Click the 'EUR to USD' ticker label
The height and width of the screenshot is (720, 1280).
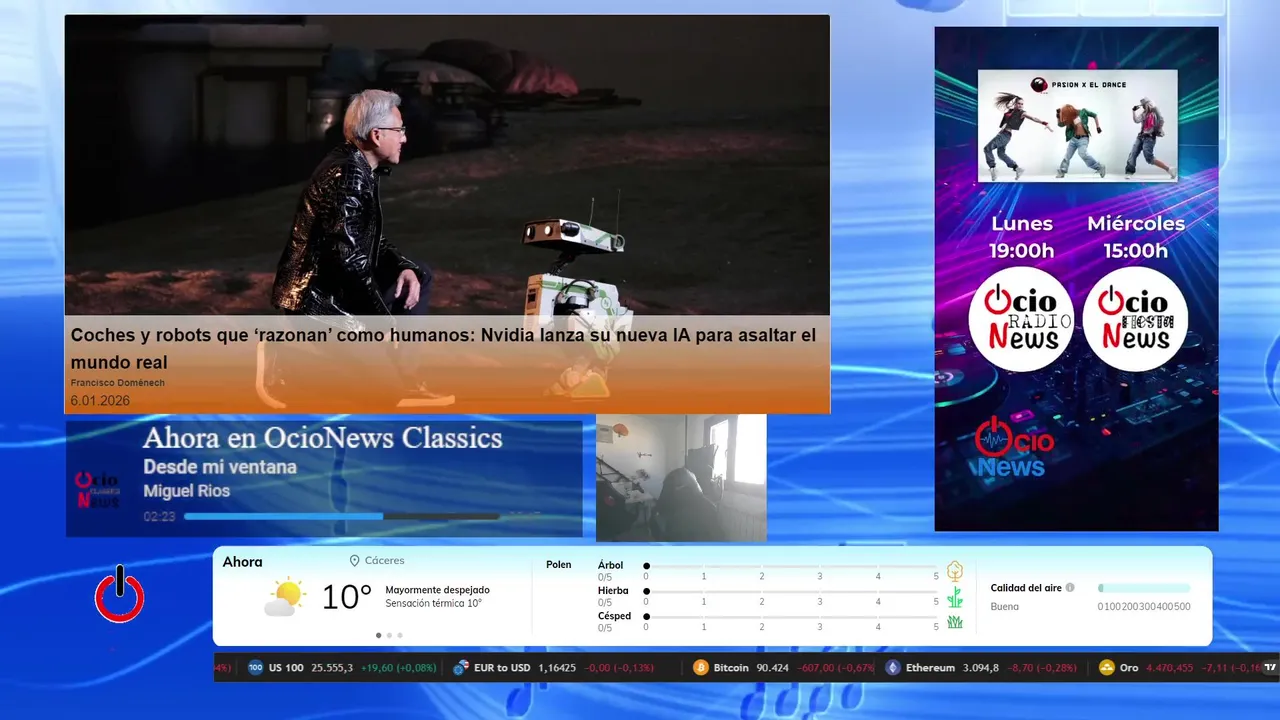(502, 668)
